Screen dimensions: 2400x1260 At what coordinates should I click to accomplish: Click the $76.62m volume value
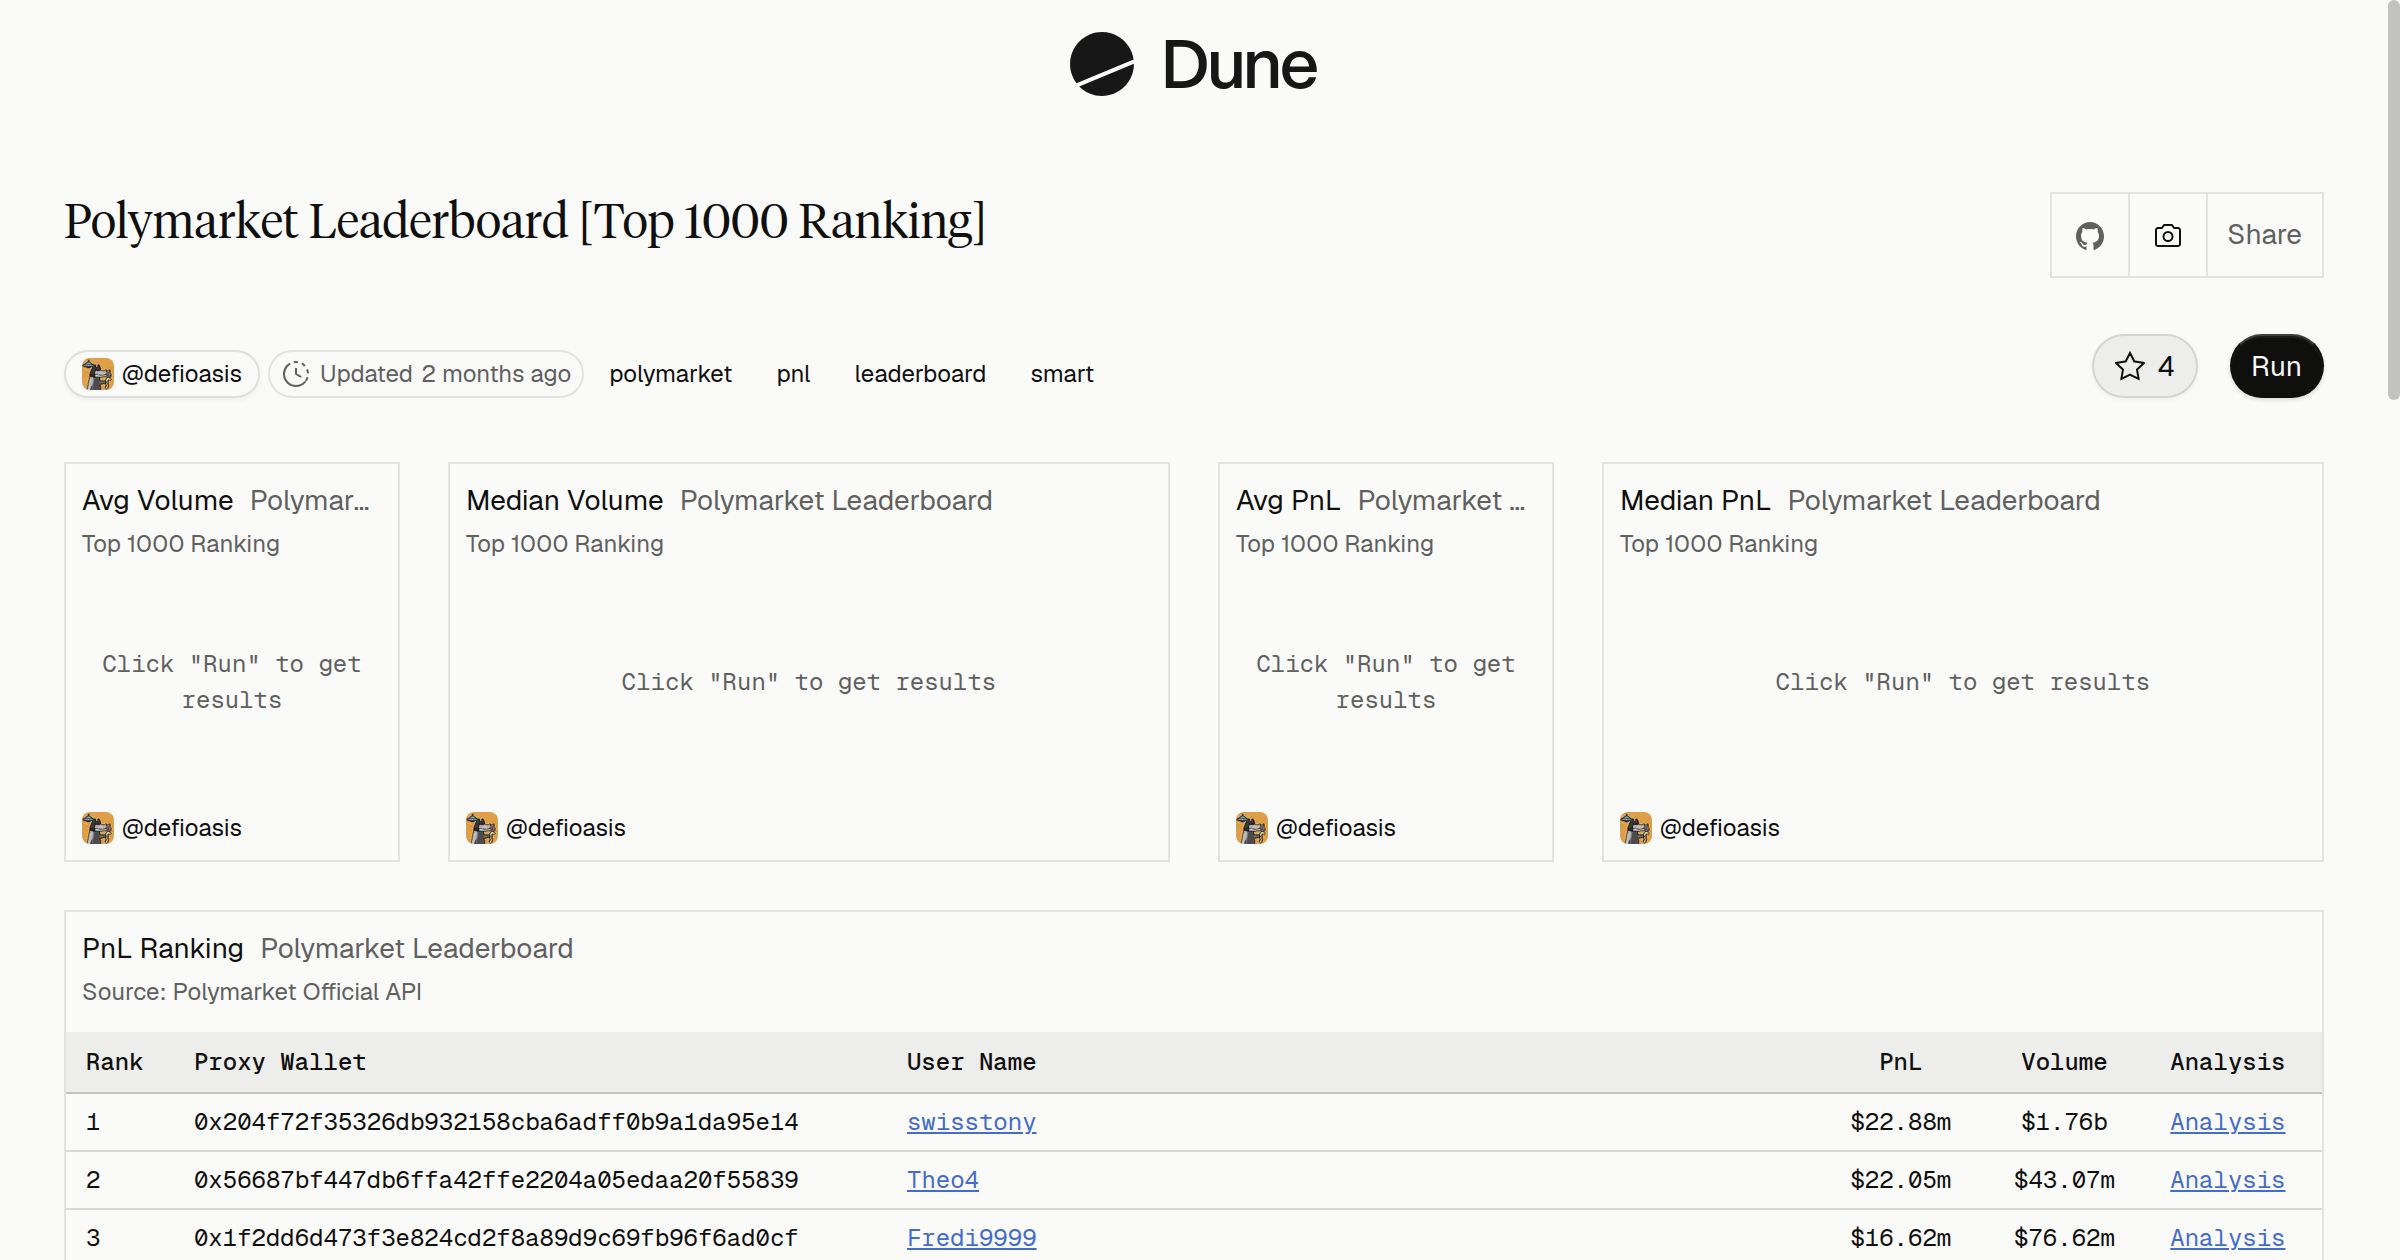tap(2064, 1238)
